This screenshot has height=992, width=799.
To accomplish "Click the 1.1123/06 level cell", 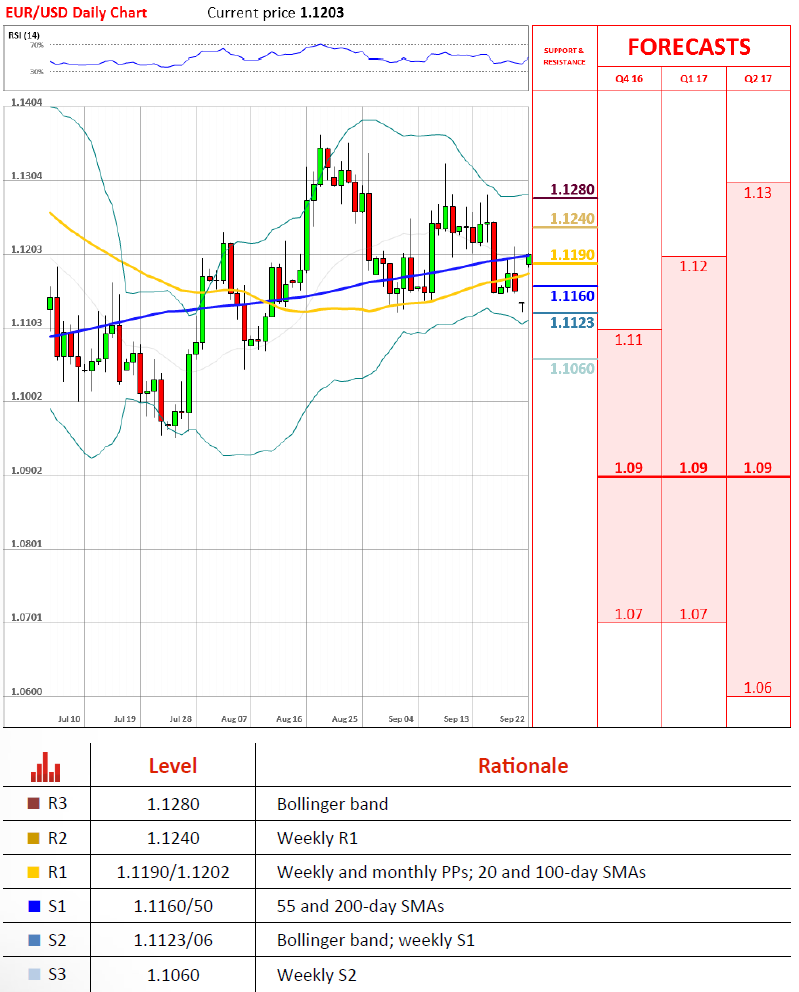I will 173,941.
